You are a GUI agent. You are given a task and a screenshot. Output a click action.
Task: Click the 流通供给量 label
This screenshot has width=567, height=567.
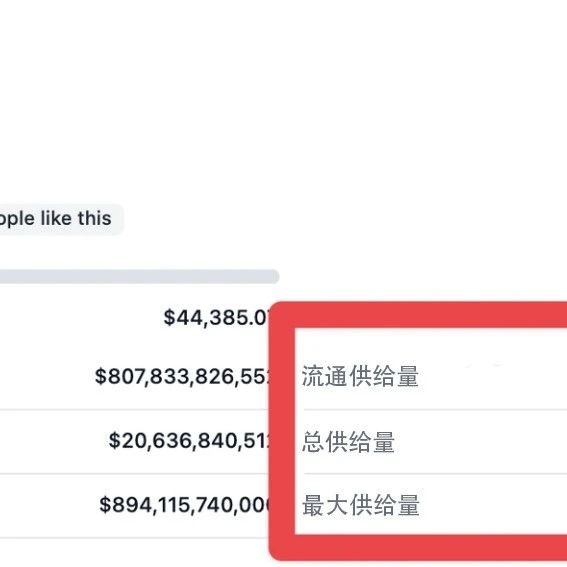tap(360, 376)
